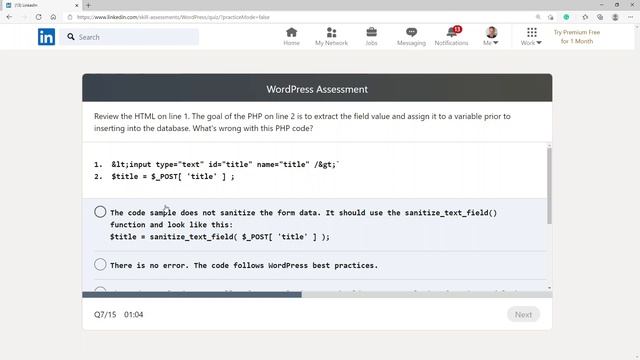Viewport: 640px width, 360px height.
Task: Click the "Q7/15" question counter text
Action: tap(105, 315)
